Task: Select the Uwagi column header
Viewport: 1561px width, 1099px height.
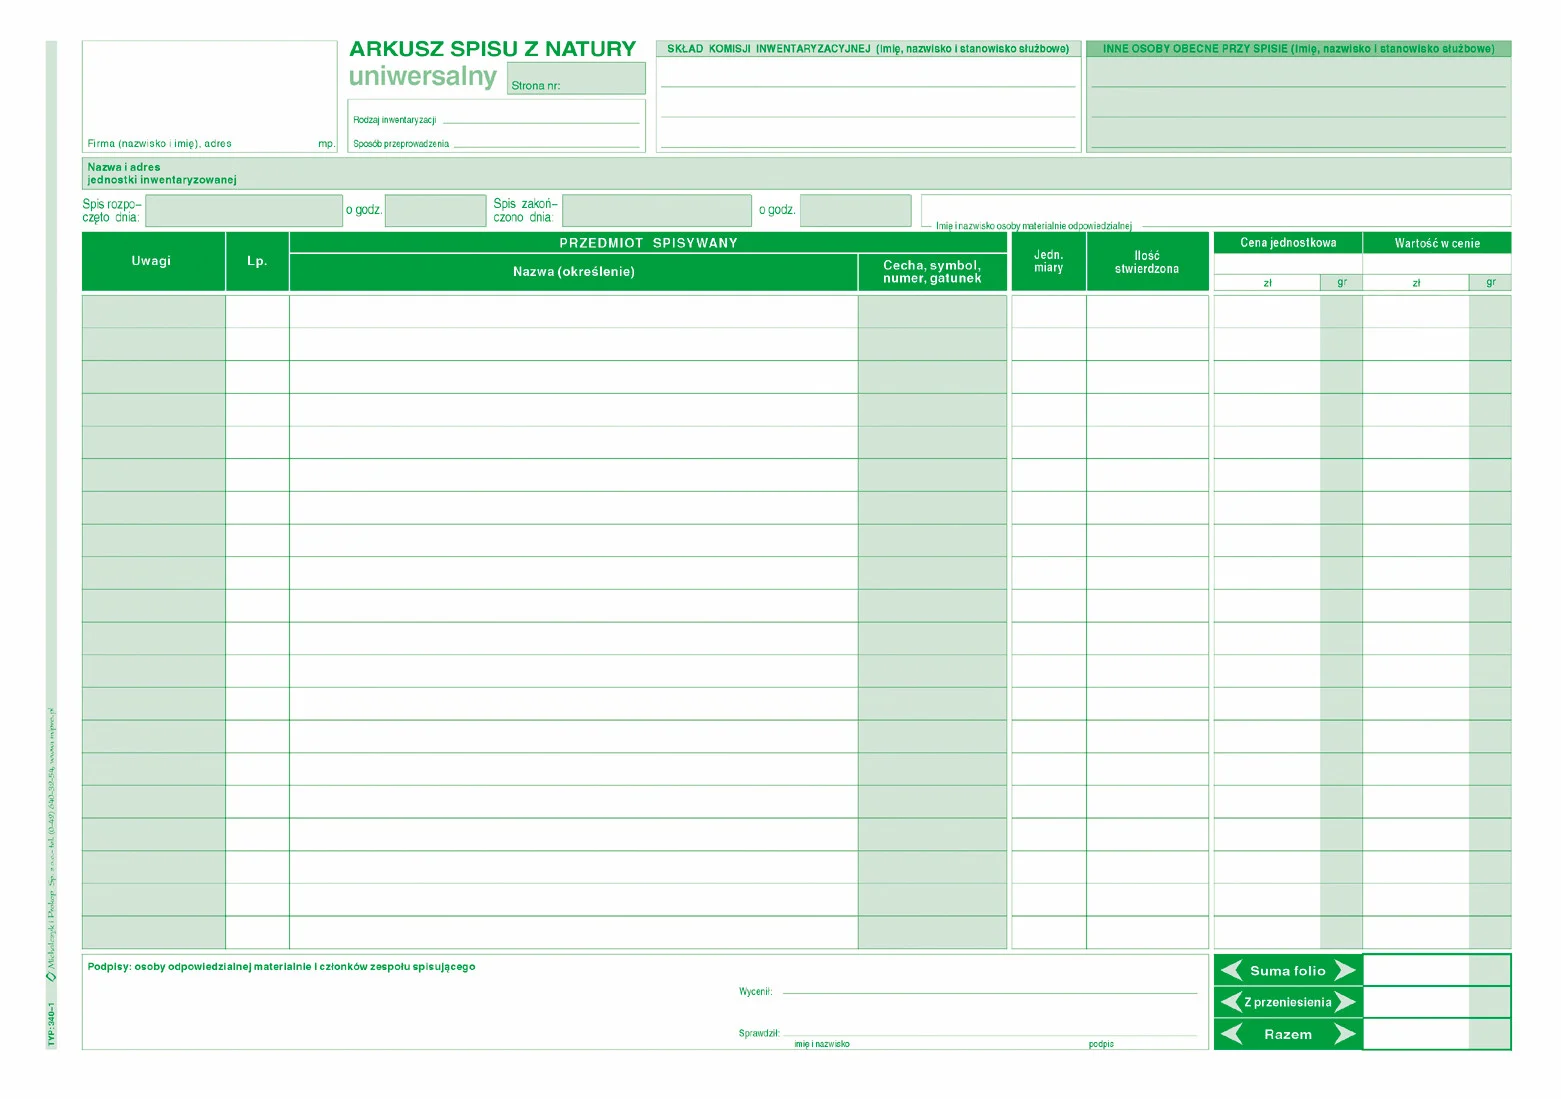Action: [x=152, y=261]
